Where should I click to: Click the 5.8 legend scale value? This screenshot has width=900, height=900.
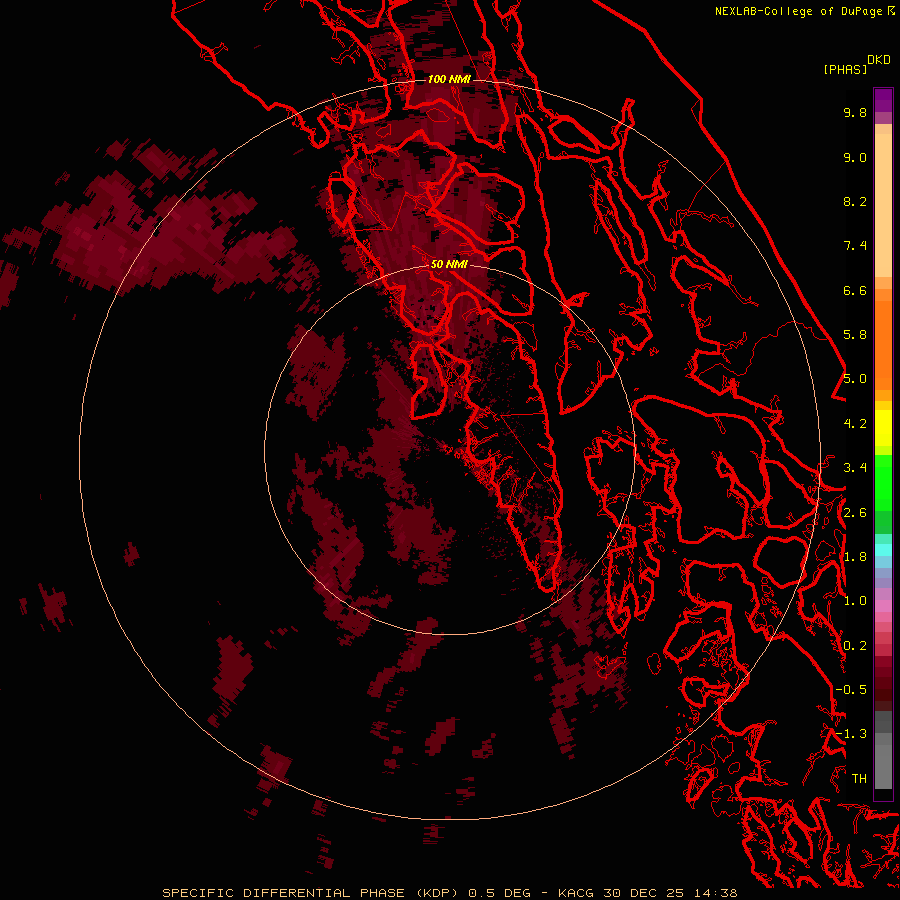pos(855,335)
